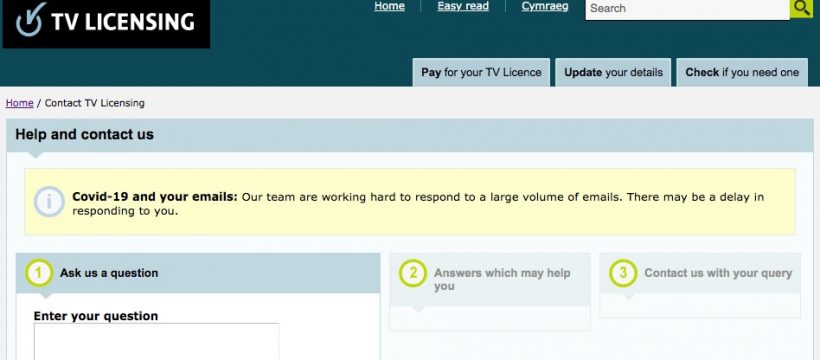Click the Contact TV Licensing breadcrumb text
The width and height of the screenshot is (820, 360).
tap(95, 103)
